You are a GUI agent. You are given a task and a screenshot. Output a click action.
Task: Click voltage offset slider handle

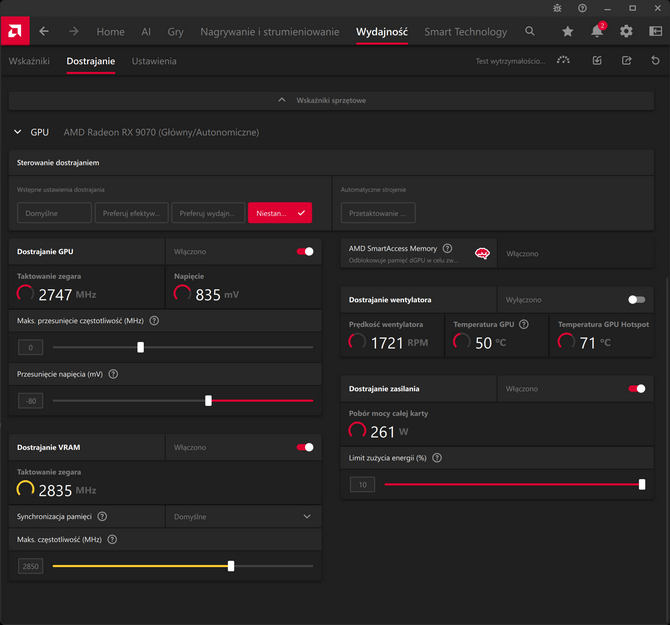pos(208,400)
